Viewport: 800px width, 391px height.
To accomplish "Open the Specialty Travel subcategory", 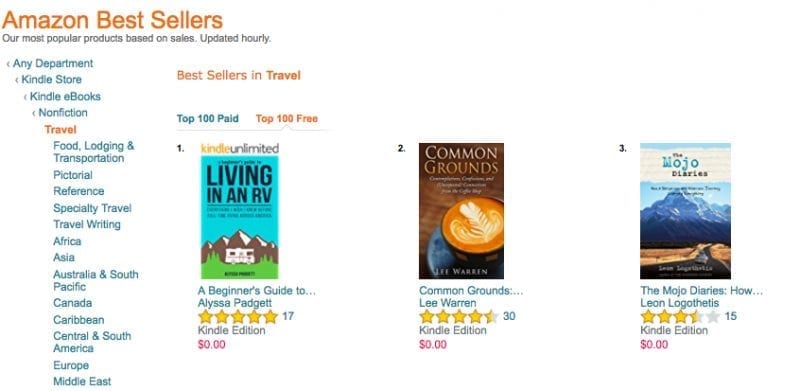I will tap(92, 208).
